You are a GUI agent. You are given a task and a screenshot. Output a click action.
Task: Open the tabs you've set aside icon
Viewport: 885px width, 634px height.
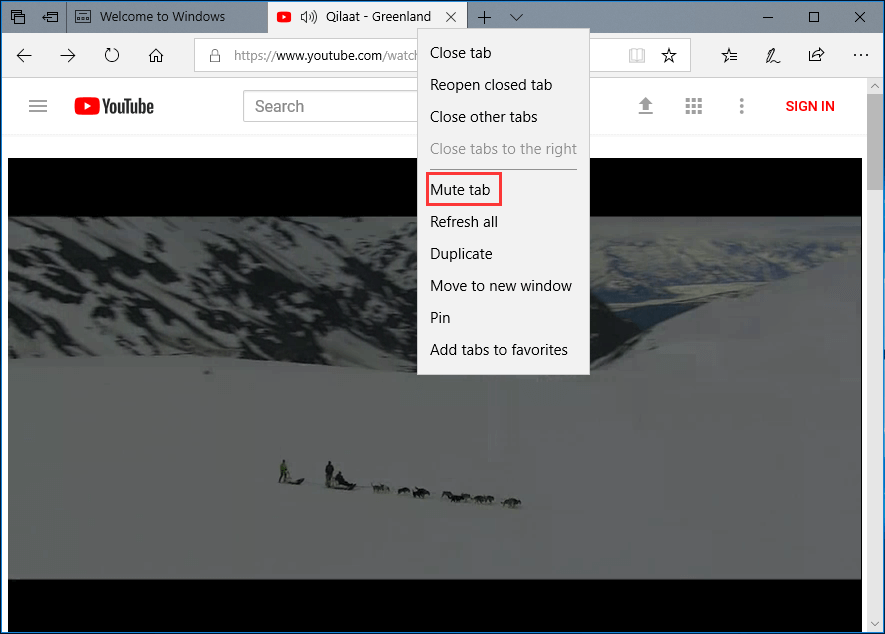(18, 17)
